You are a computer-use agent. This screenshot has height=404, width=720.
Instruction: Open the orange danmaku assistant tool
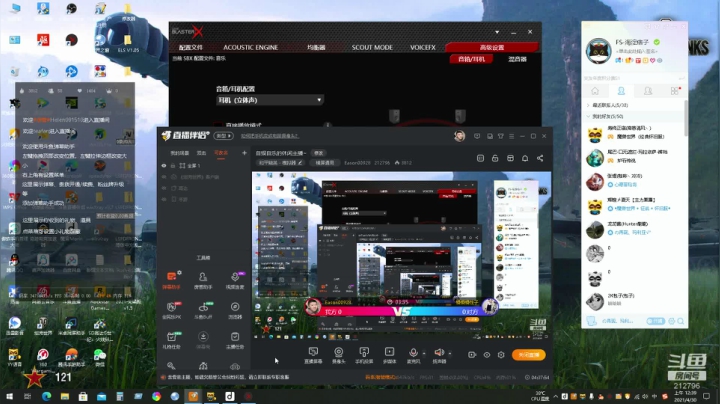click(172, 280)
